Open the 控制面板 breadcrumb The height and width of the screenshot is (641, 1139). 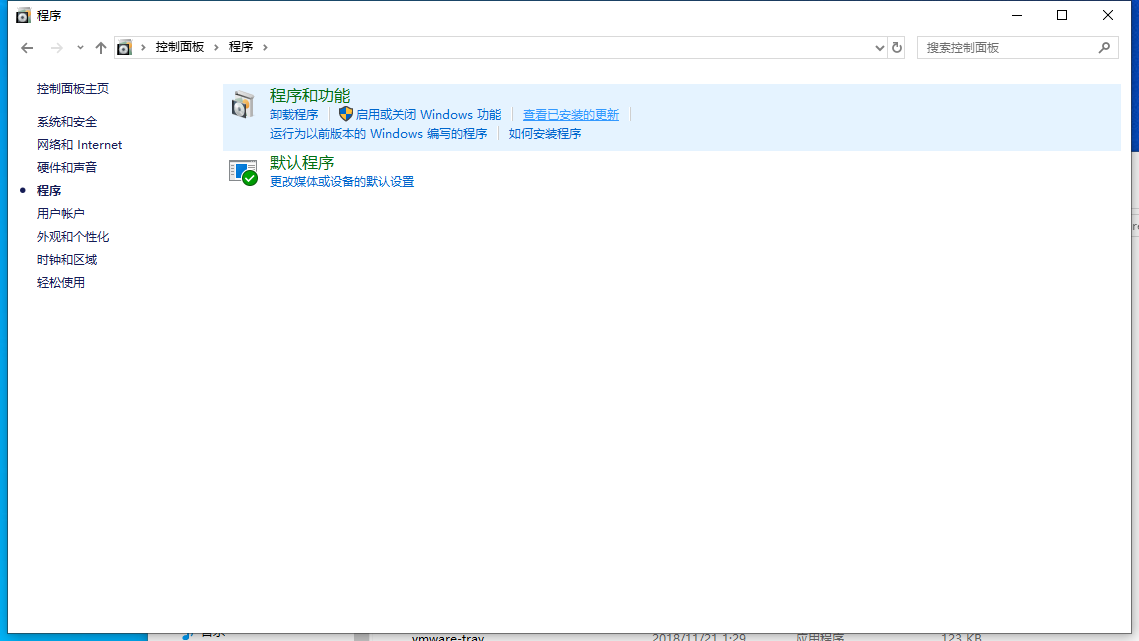pos(179,47)
